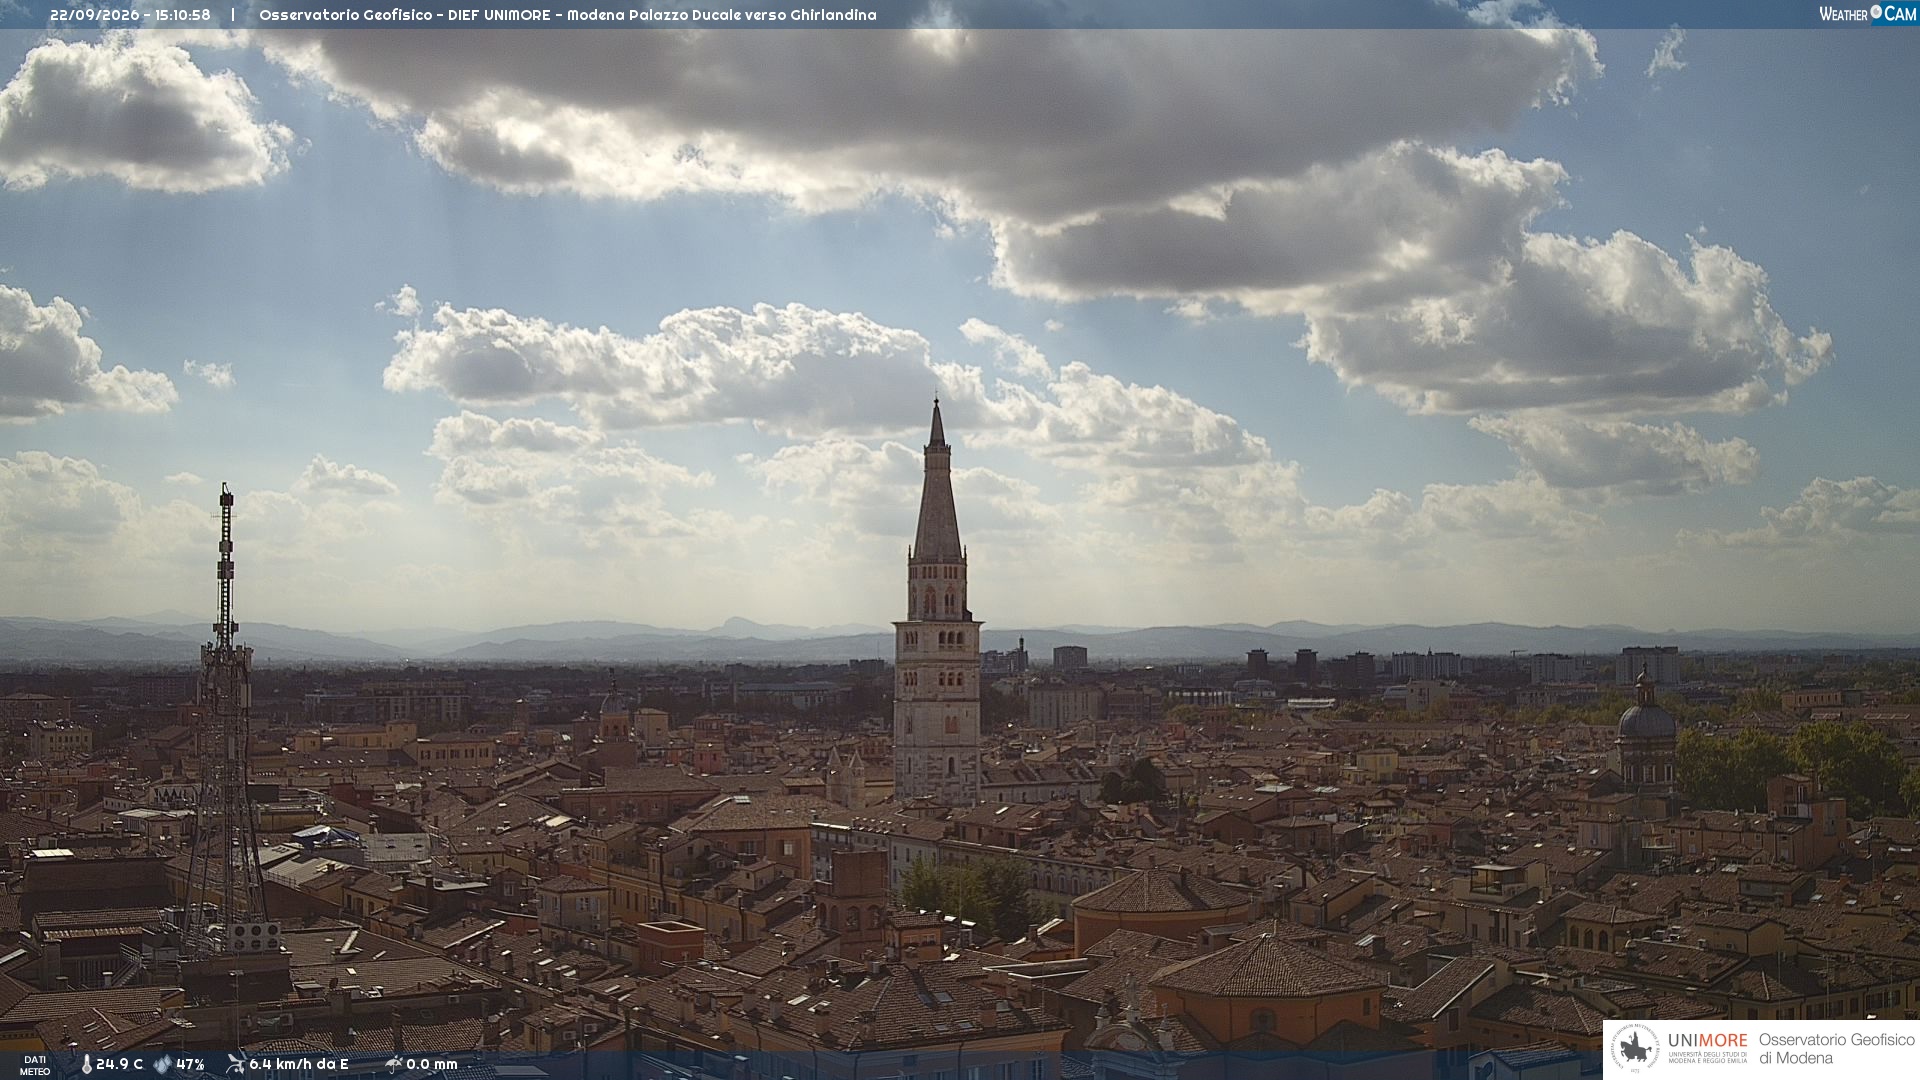Click the date and time stamp 22/09/2026
1920x1080 pixels.
130,15
